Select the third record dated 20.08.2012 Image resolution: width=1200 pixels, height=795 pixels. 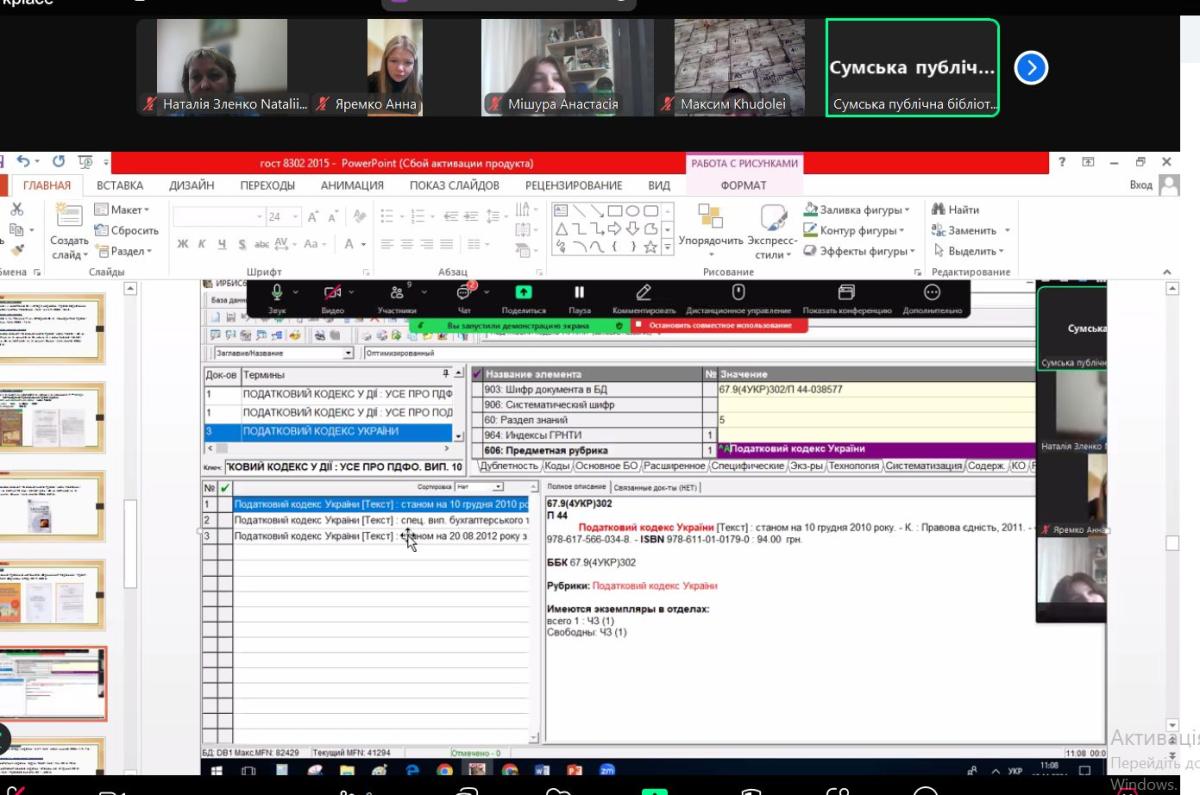pyautogui.click(x=380, y=536)
